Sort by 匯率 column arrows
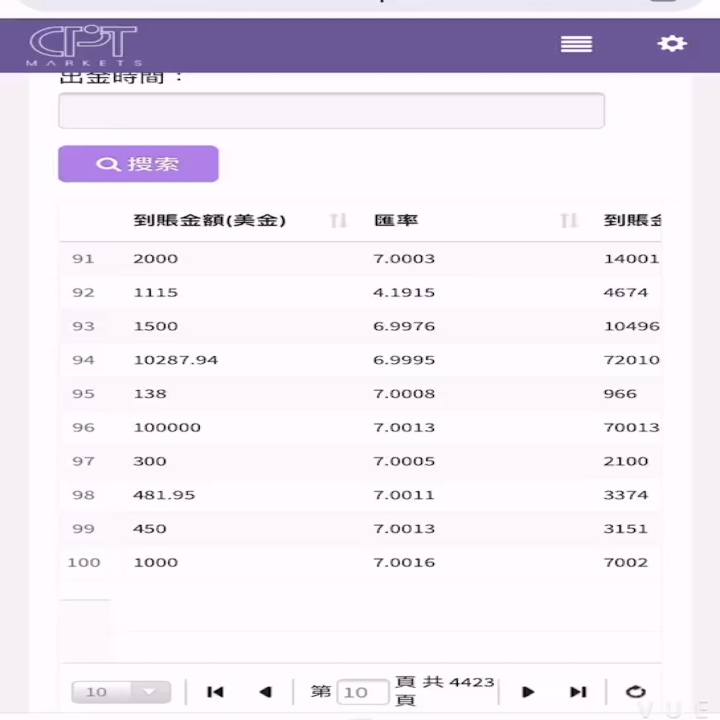The image size is (720, 720). 568,221
